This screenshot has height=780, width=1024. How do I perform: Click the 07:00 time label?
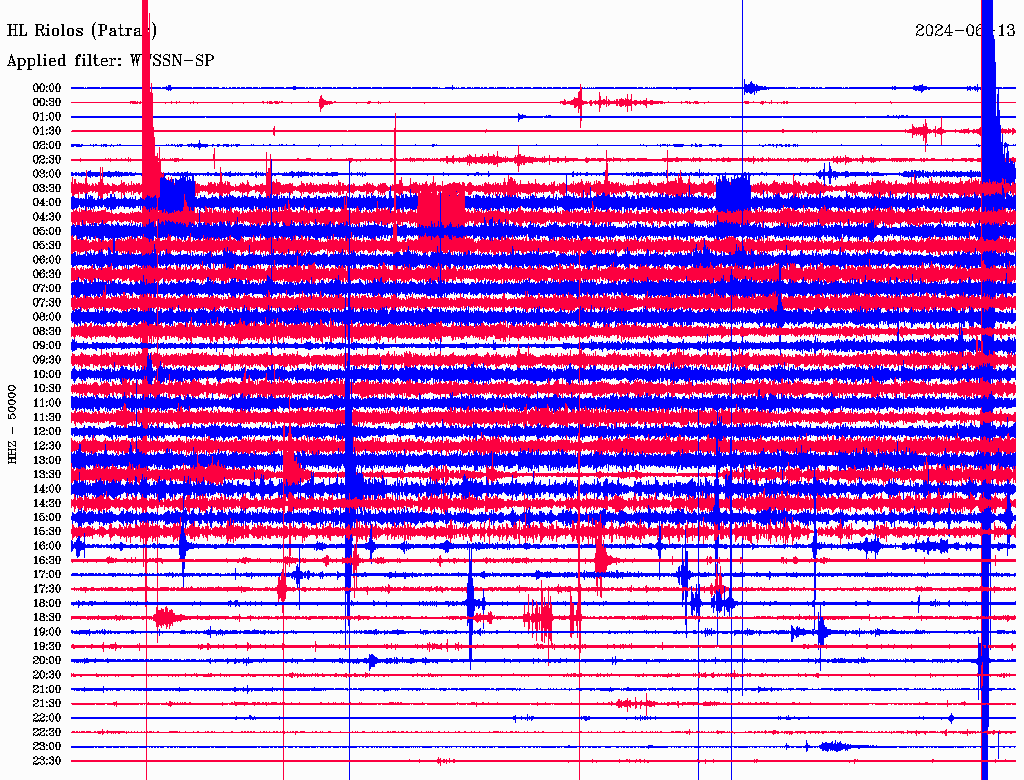pos(47,288)
